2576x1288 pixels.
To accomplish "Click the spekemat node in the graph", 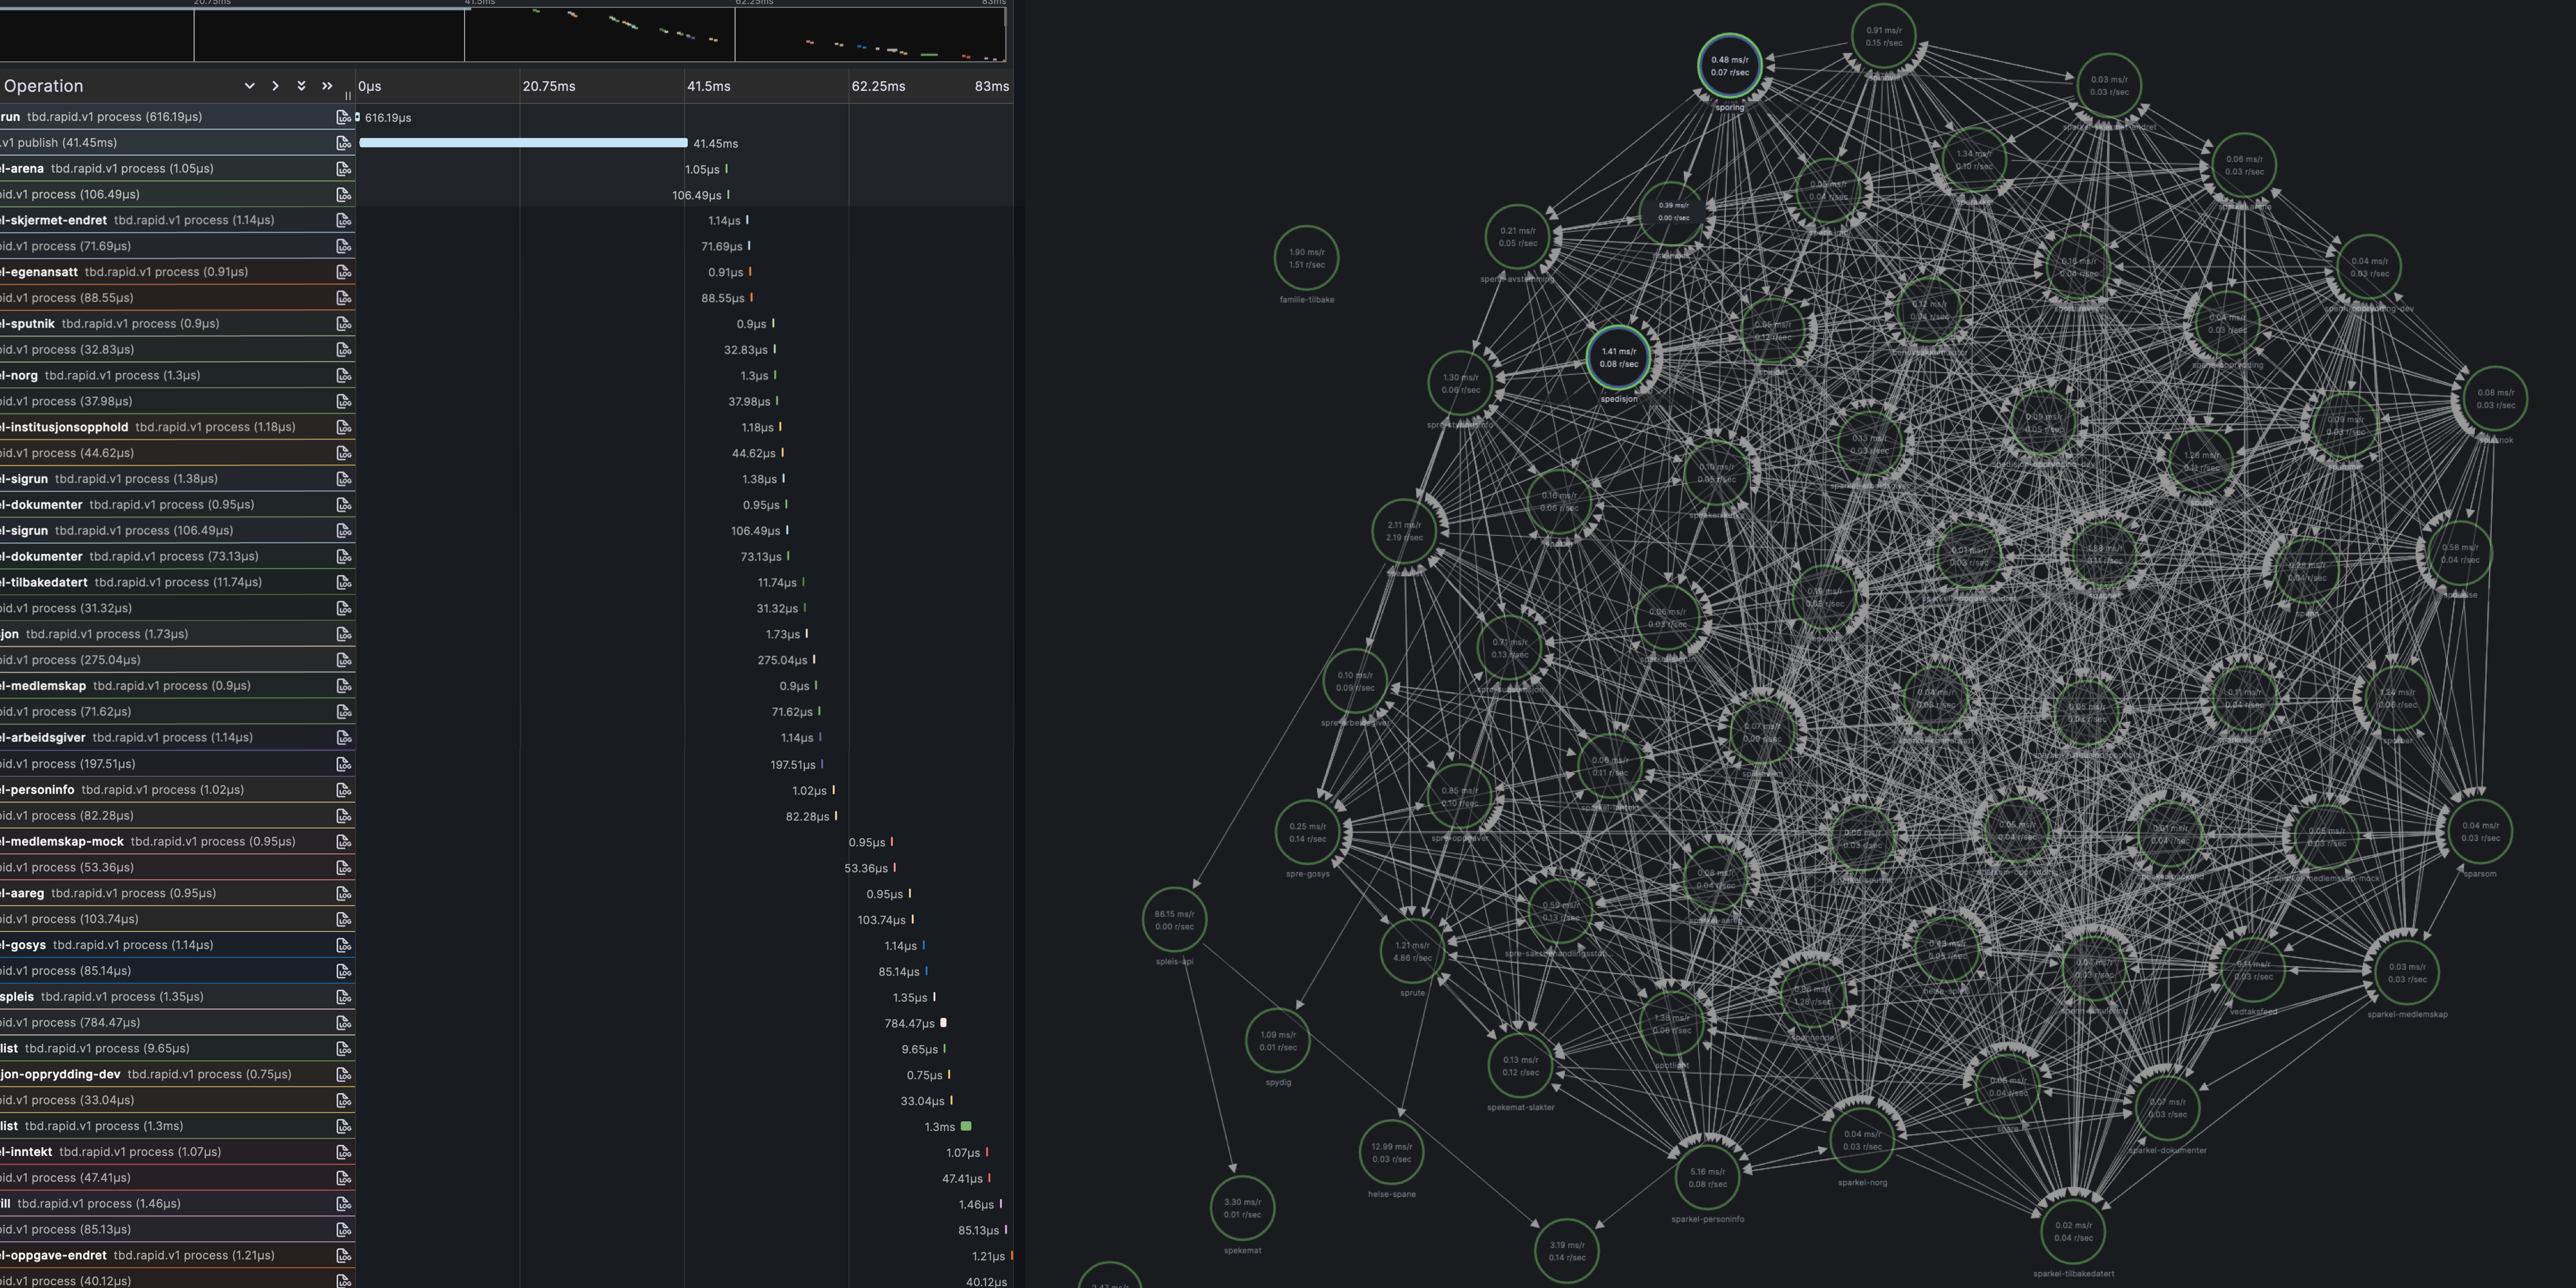I will 1242,1208.
